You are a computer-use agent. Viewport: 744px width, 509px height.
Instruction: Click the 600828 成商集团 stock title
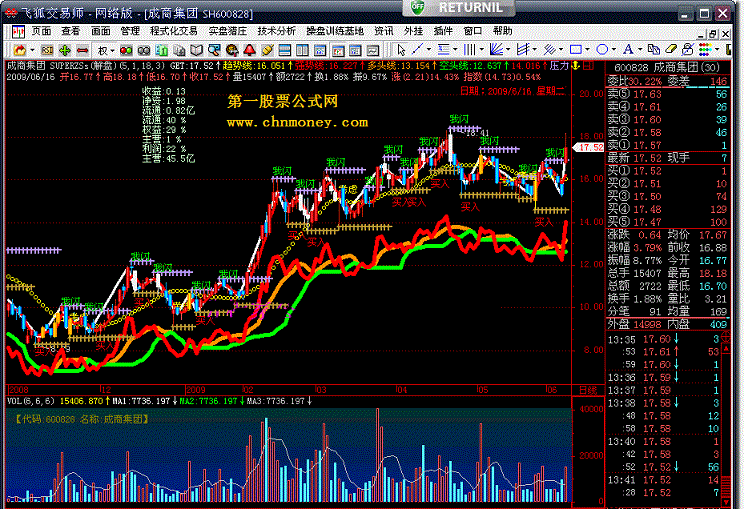tap(667, 67)
